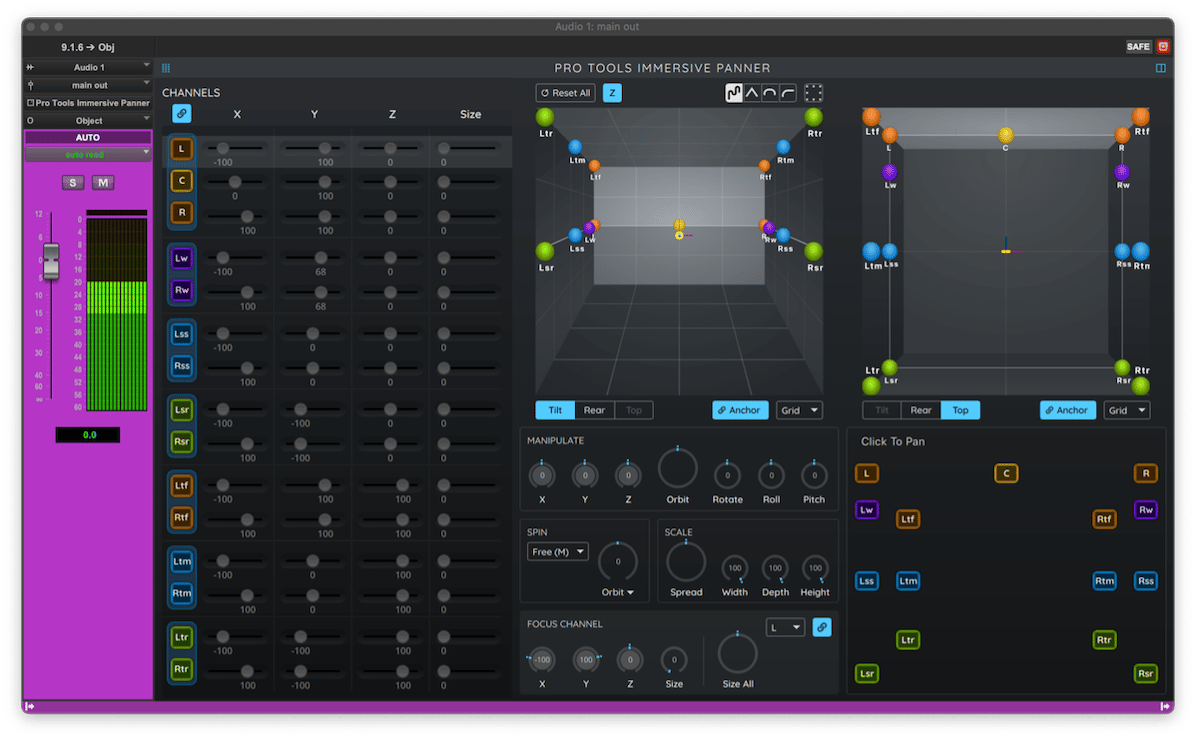Toggle the SAFE automation button

[1138, 47]
